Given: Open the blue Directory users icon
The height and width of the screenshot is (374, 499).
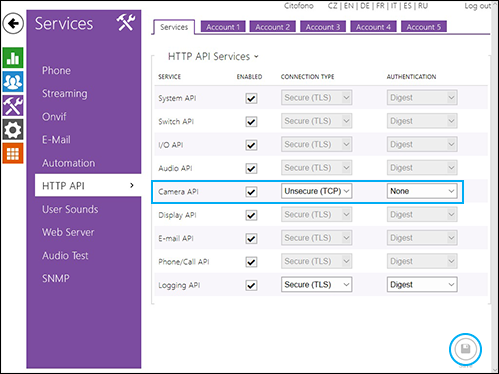Looking at the screenshot, I should [13, 81].
